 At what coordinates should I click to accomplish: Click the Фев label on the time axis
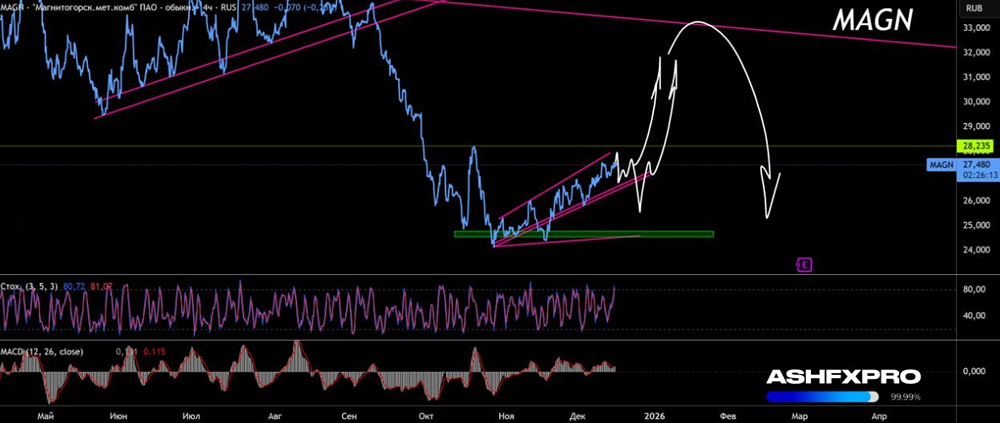click(727, 416)
